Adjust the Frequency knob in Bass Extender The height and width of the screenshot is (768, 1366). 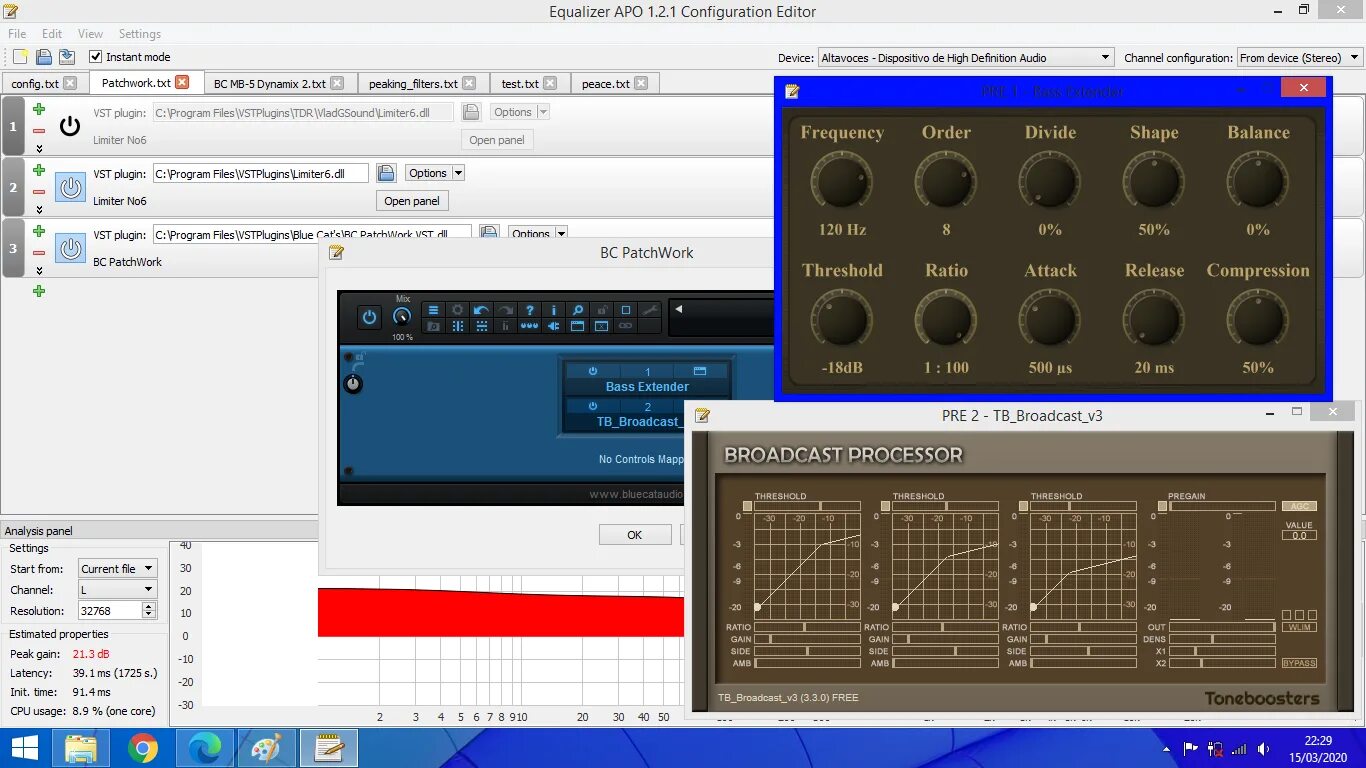click(x=842, y=181)
